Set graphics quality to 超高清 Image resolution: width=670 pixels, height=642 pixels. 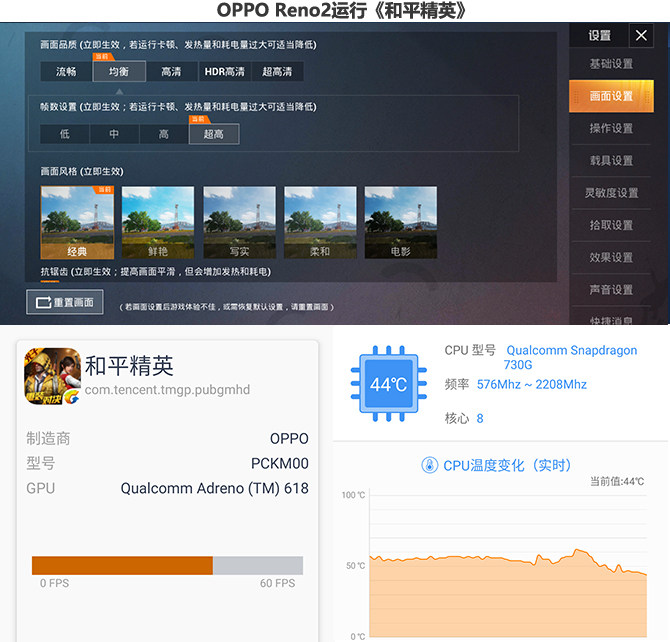pos(277,71)
